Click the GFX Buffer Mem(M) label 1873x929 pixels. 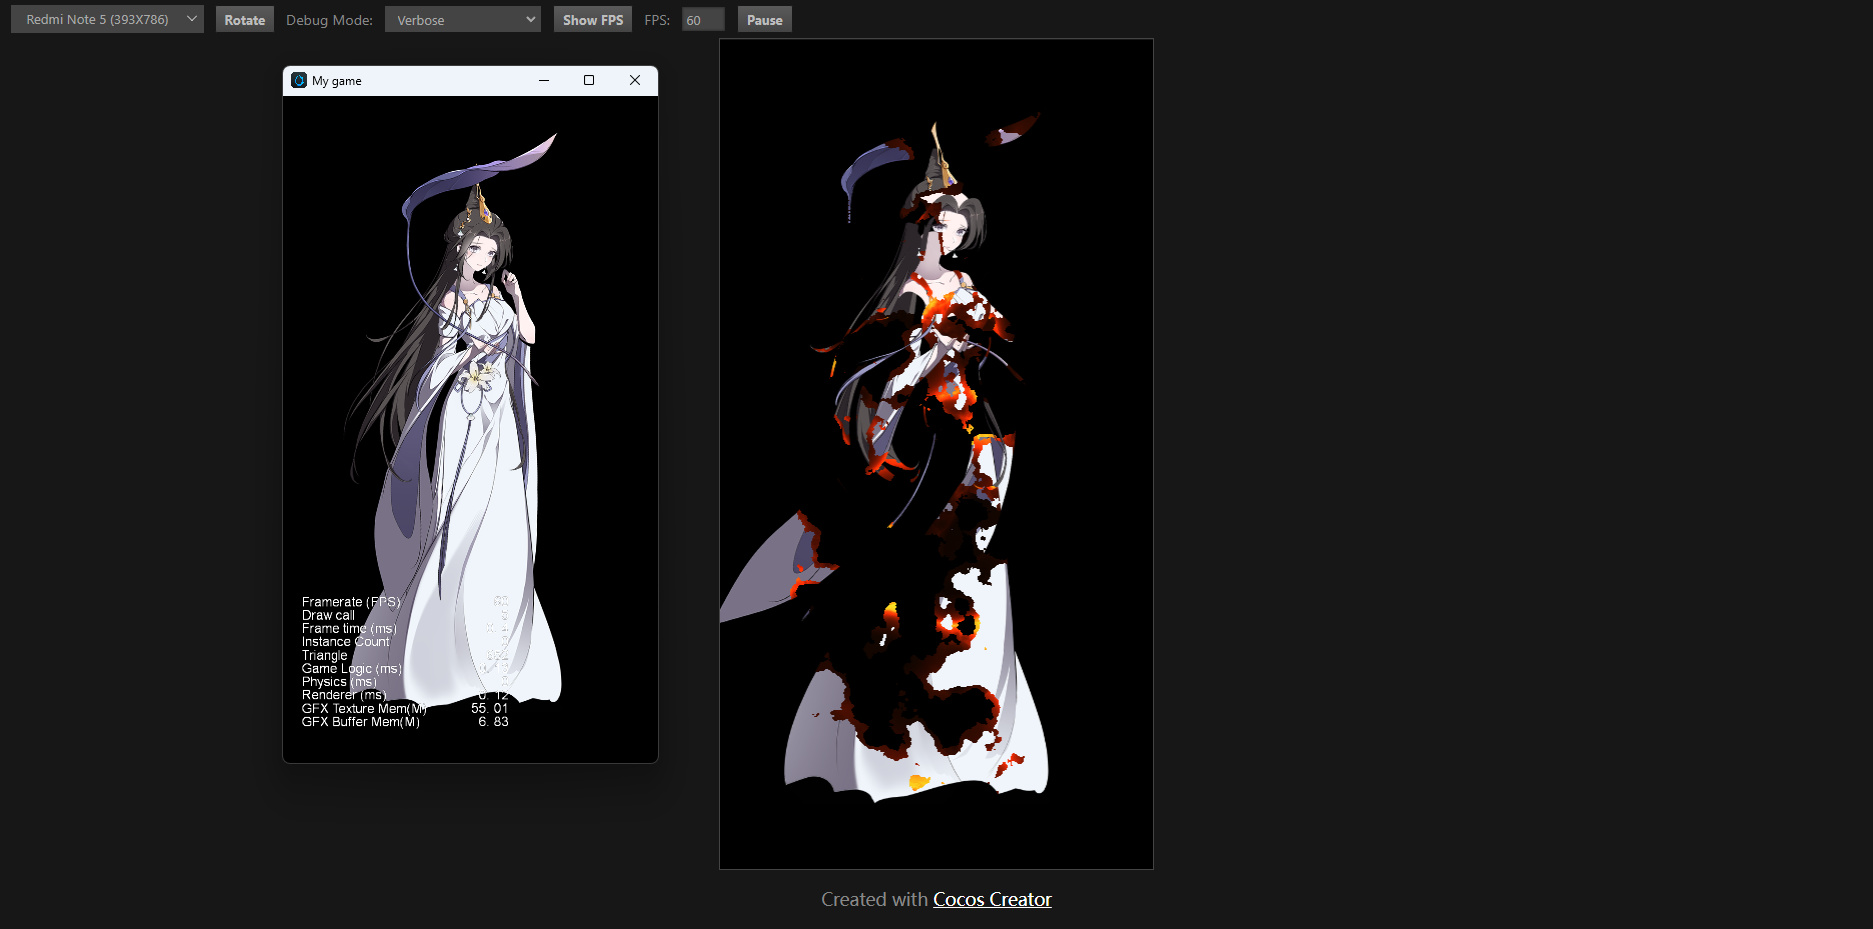[361, 721]
